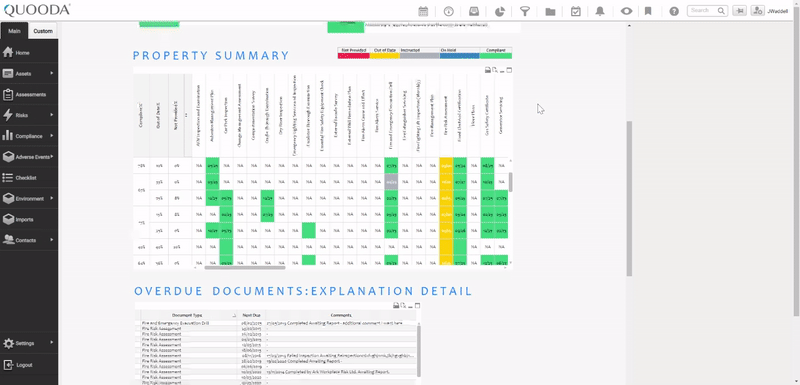Click the JWaddell username
Screen dimensions: 800x385
click(x=778, y=11)
